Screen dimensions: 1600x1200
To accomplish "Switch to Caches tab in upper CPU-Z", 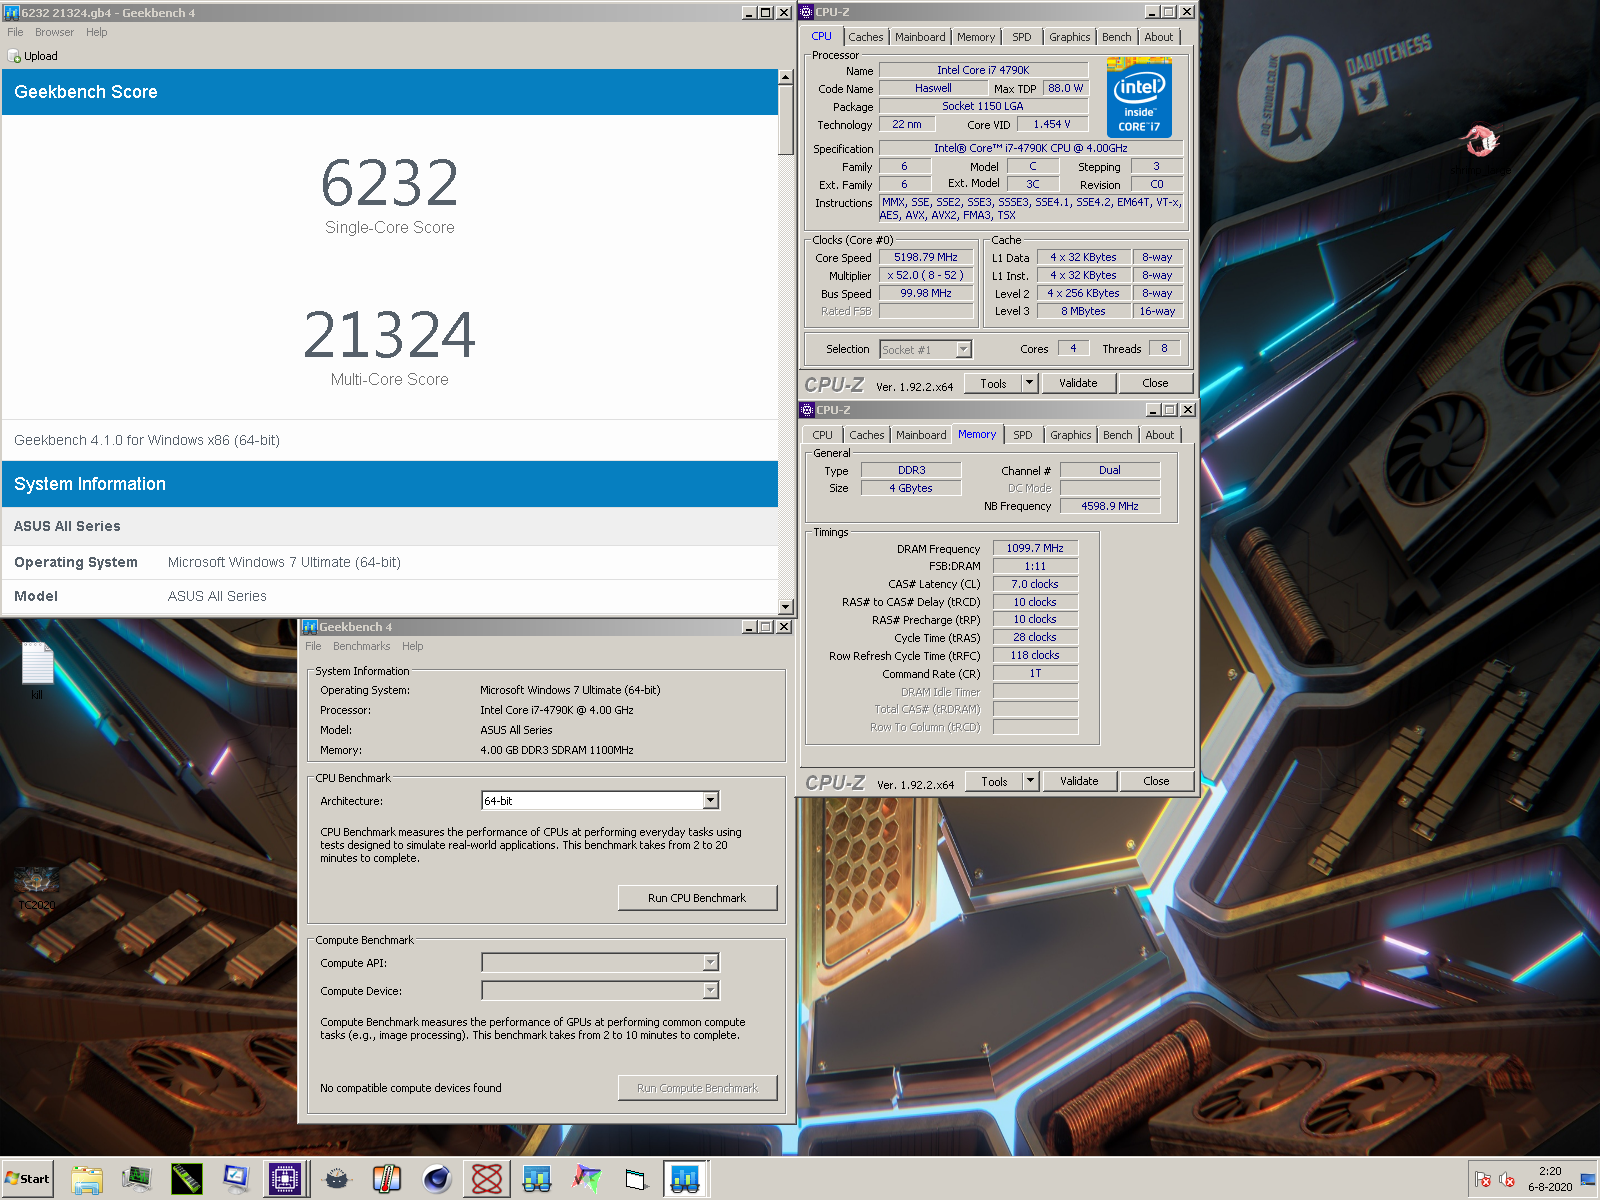I will tap(865, 37).
